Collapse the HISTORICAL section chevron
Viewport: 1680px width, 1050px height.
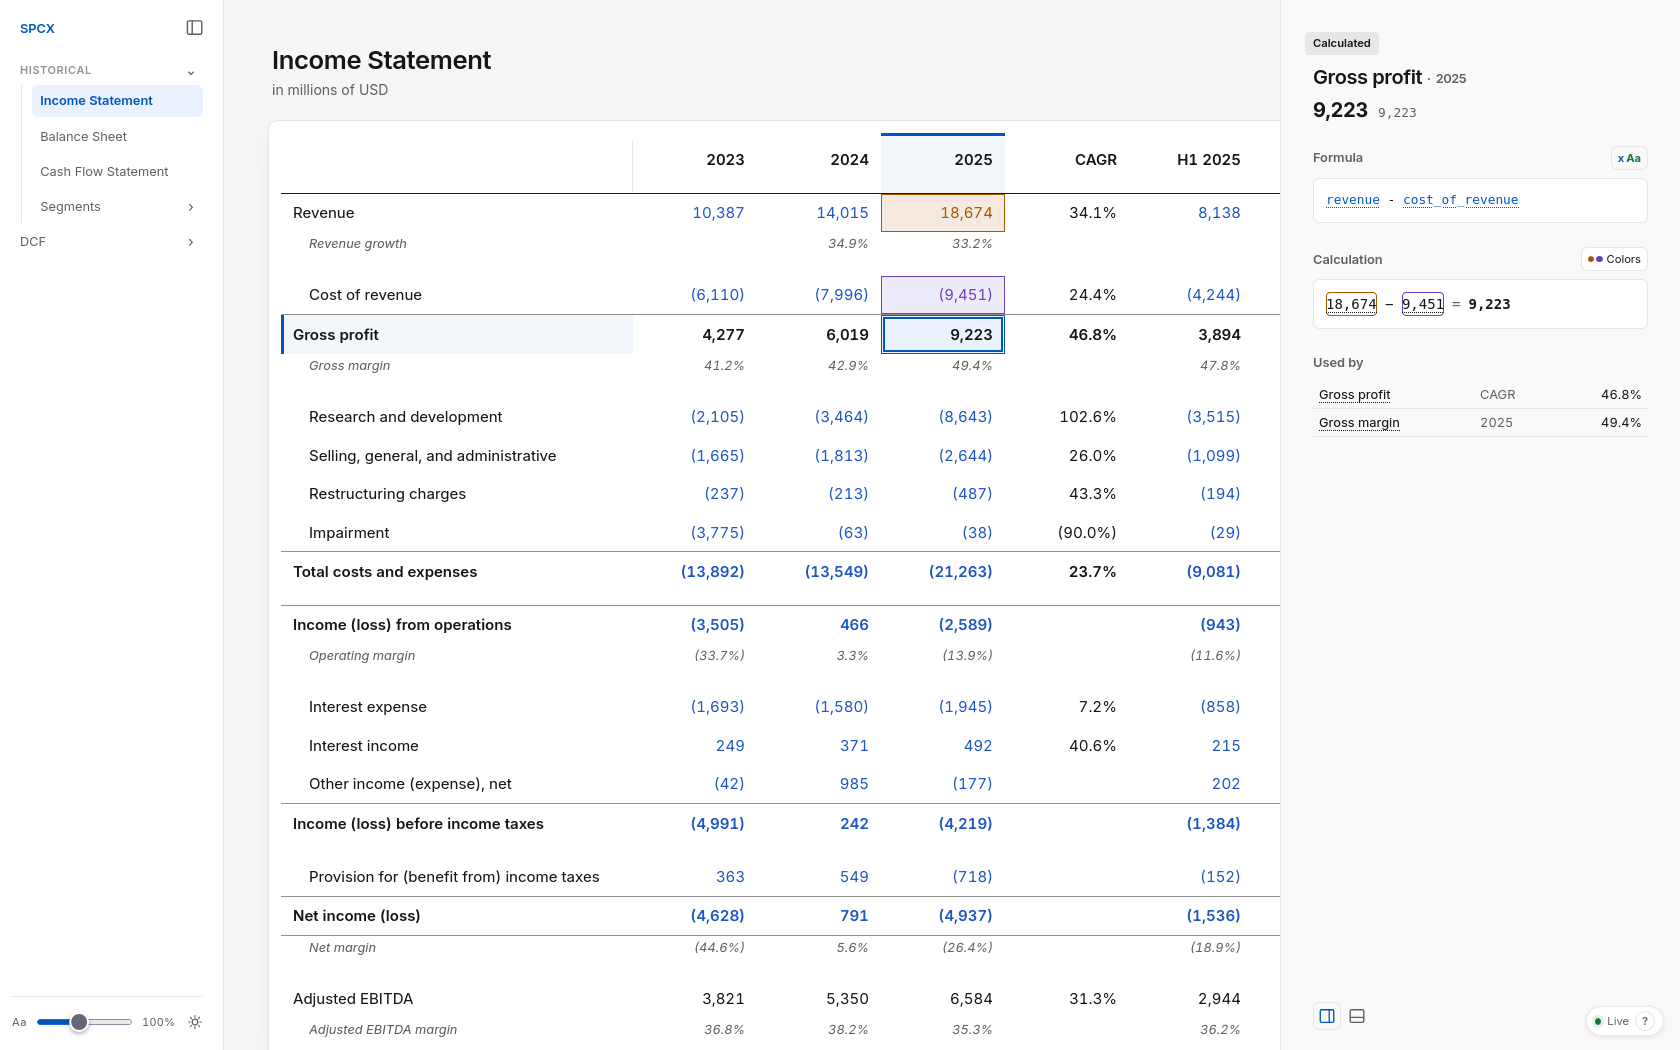tap(191, 71)
